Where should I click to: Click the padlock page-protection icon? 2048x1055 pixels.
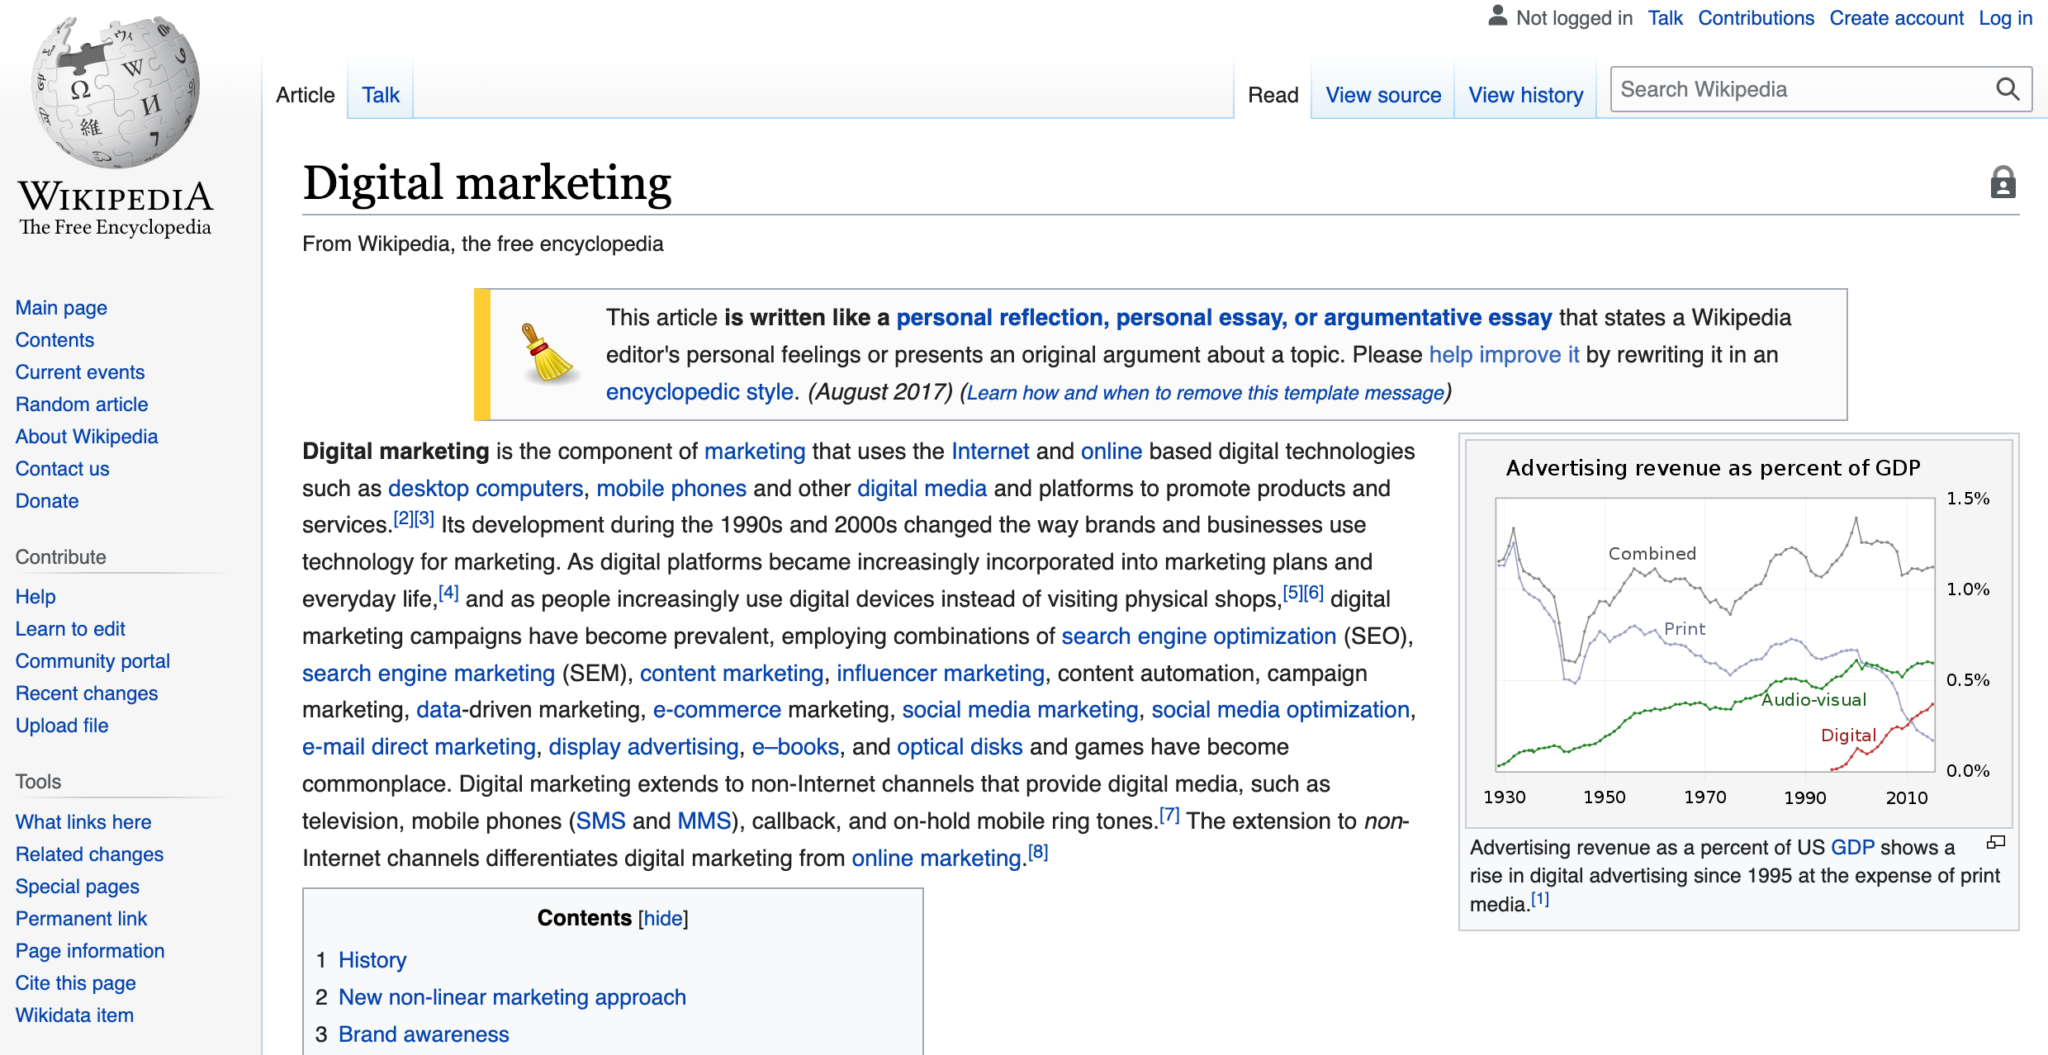[2003, 182]
